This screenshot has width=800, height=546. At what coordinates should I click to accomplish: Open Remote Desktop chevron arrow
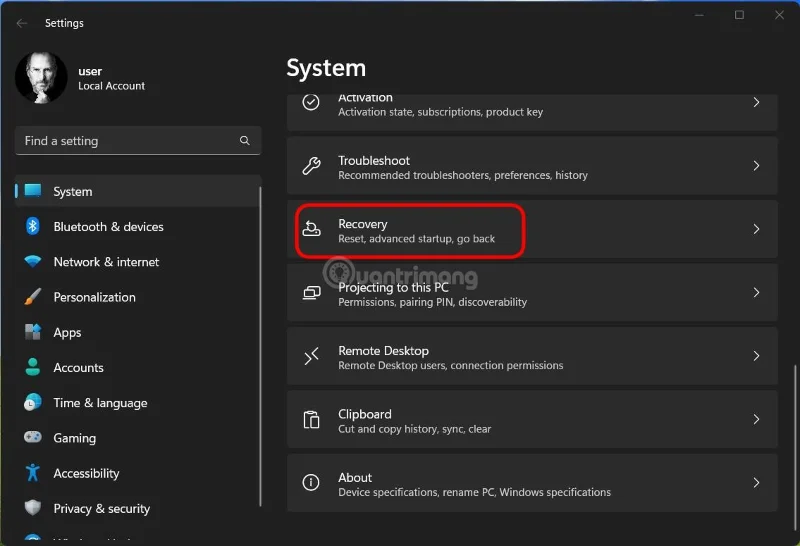pos(756,356)
